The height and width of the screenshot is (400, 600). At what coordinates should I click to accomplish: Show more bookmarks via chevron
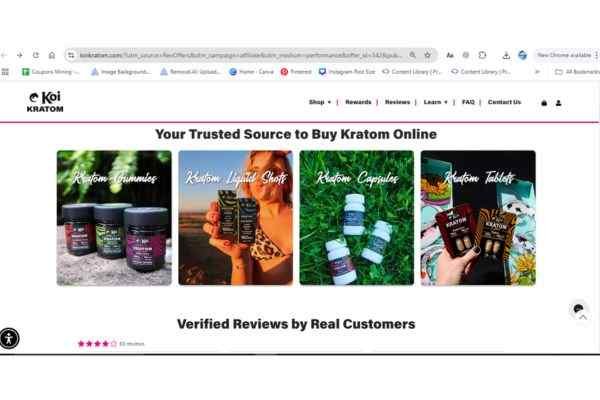537,72
